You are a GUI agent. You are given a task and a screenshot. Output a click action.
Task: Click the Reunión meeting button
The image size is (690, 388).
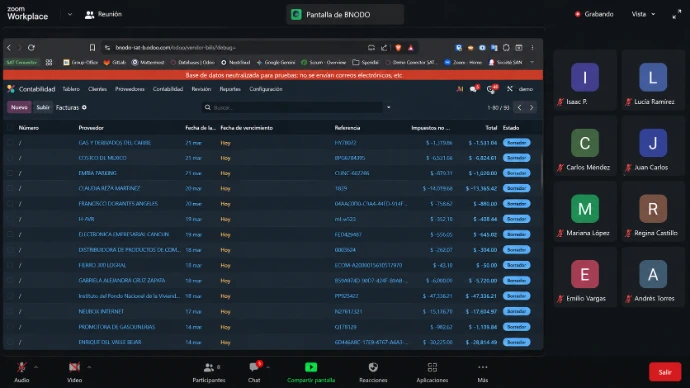tap(103, 15)
